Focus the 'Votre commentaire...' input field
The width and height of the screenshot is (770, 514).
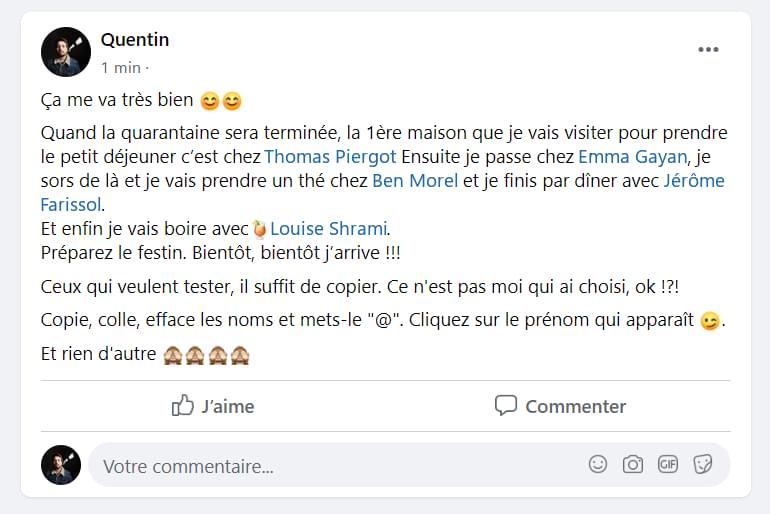(x=330, y=466)
